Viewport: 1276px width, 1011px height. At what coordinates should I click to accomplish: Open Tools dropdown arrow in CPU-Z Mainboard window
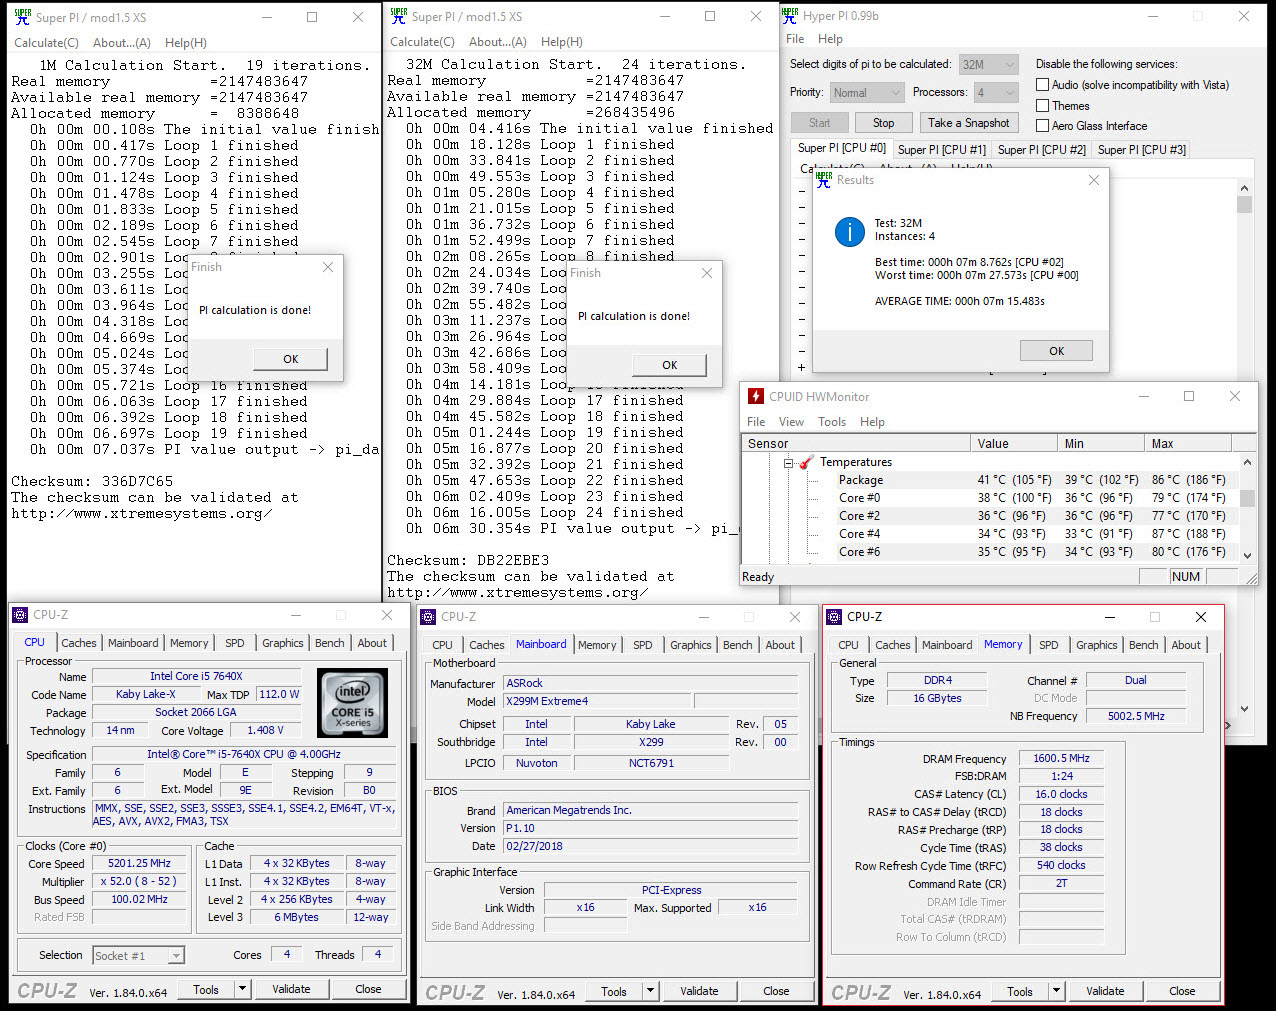650,991
